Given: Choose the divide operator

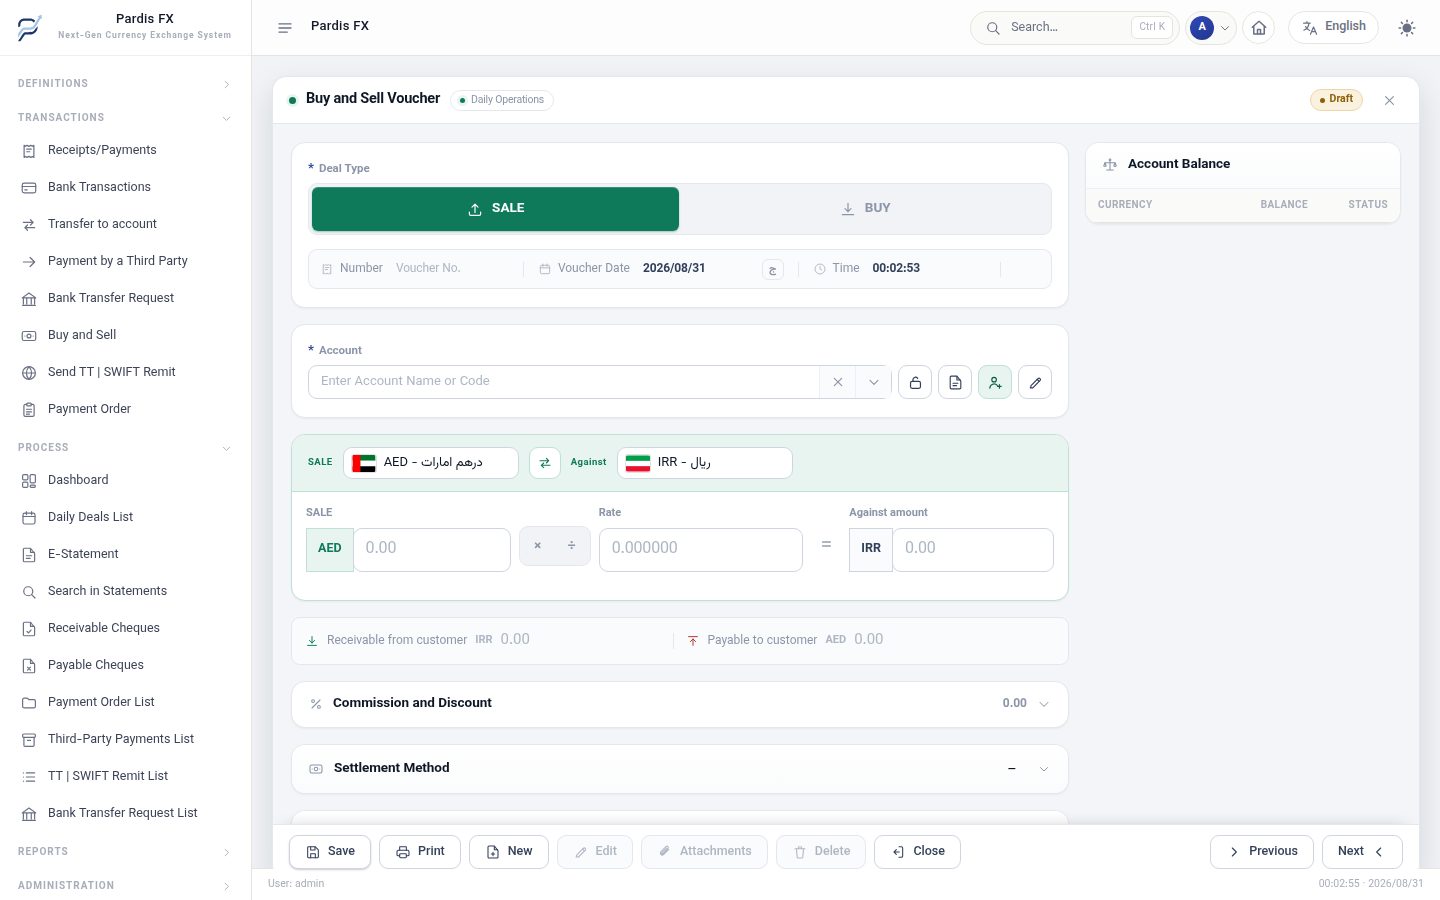Looking at the screenshot, I should [x=572, y=546].
